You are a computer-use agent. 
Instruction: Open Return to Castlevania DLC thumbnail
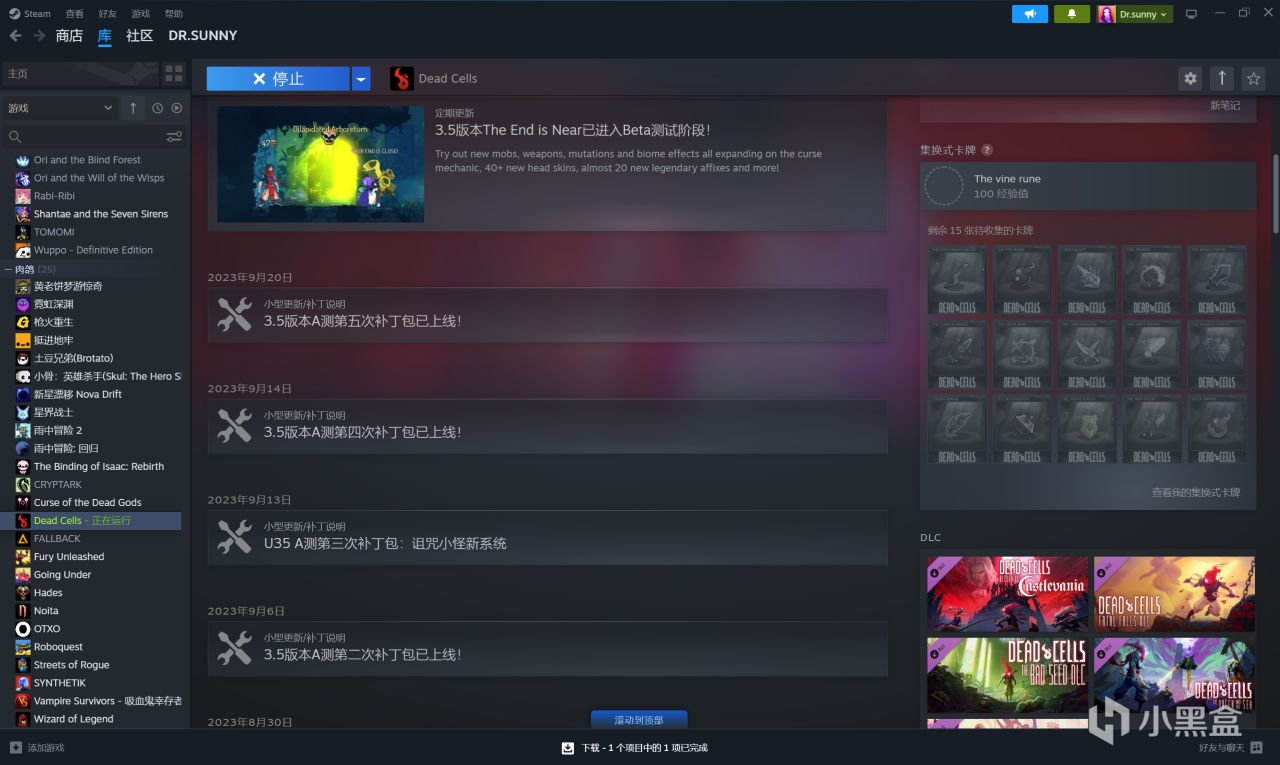click(x=1007, y=594)
